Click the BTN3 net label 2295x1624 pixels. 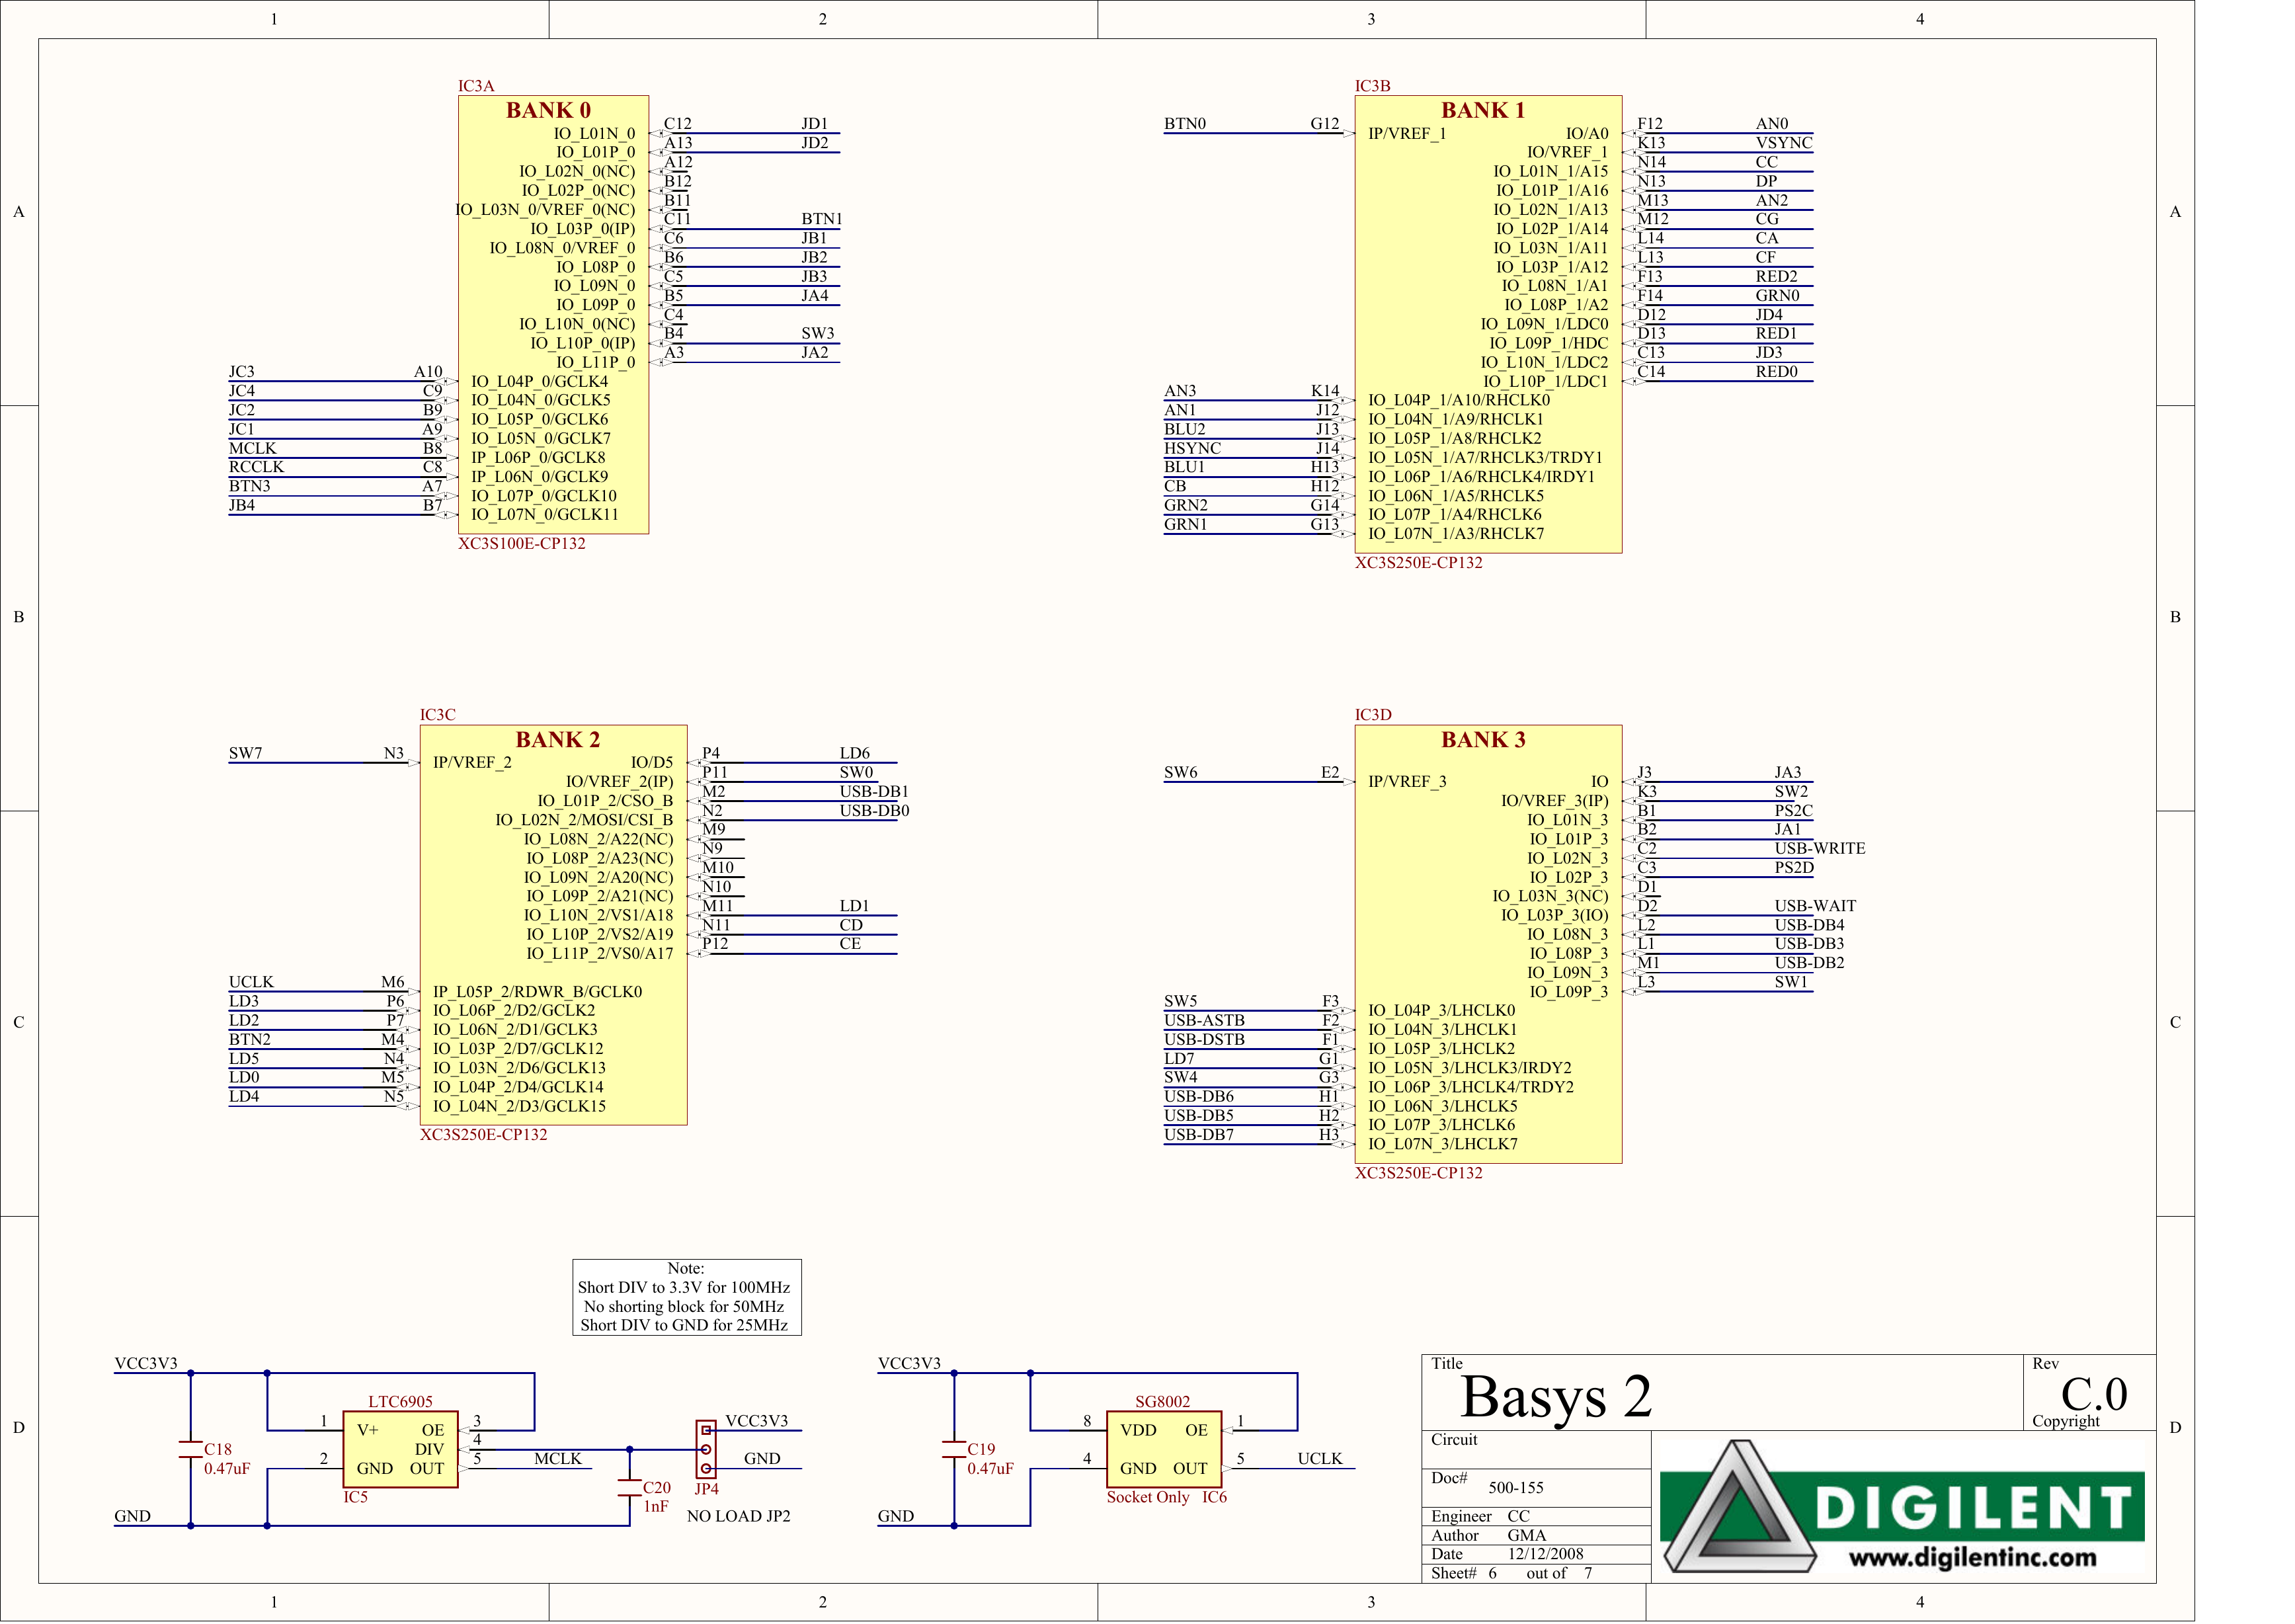tap(250, 486)
